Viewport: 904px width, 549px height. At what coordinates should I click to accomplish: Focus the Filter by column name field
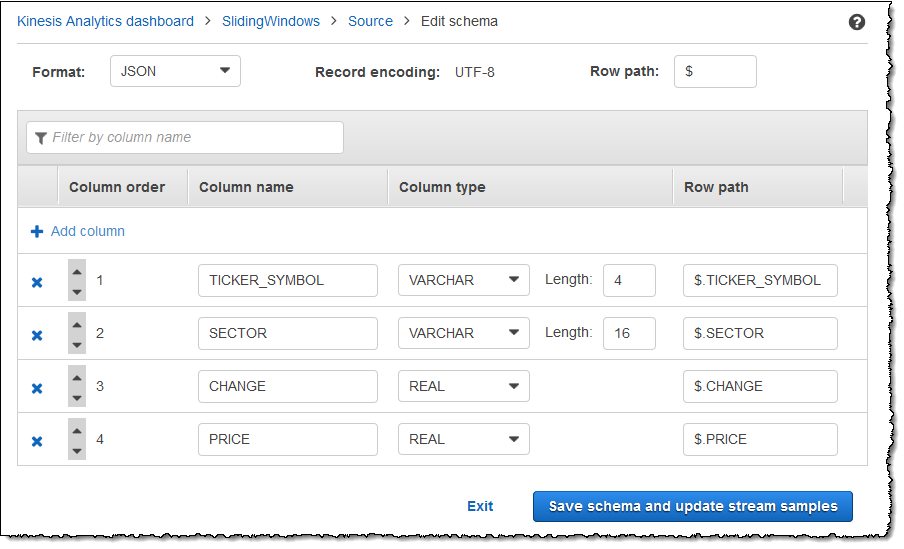point(185,138)
